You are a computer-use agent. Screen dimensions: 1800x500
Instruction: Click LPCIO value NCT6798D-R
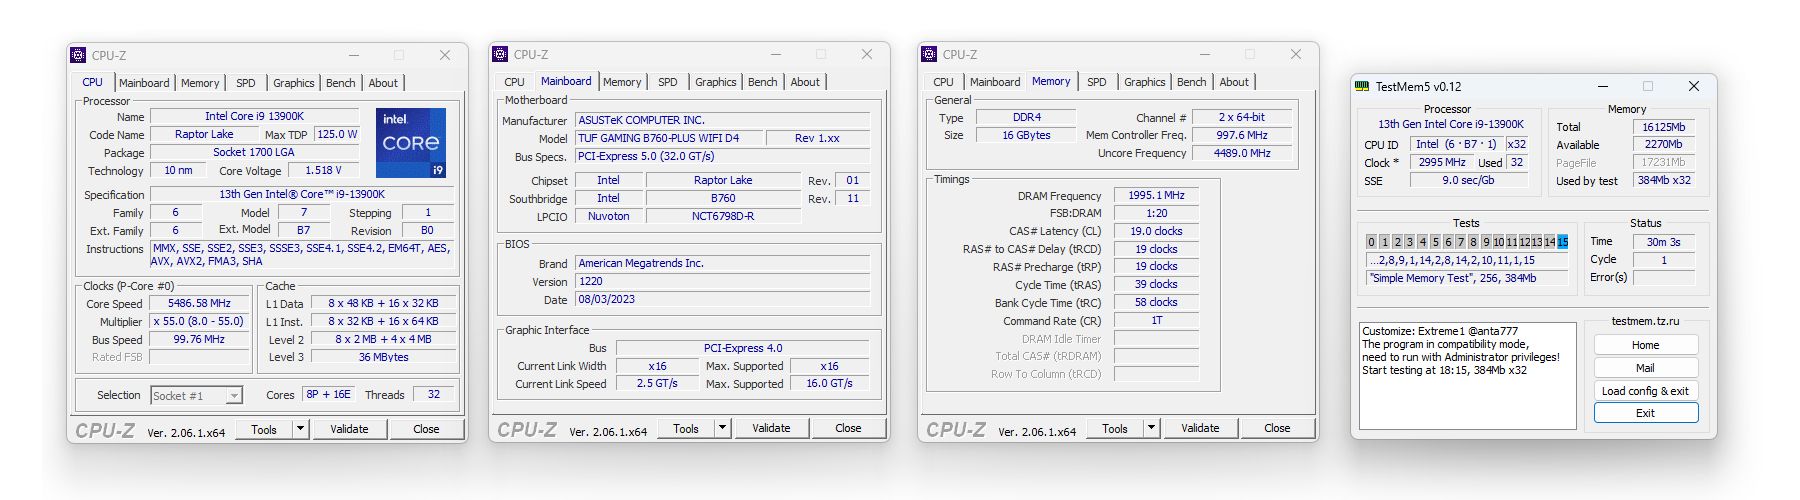click(723, 216)
